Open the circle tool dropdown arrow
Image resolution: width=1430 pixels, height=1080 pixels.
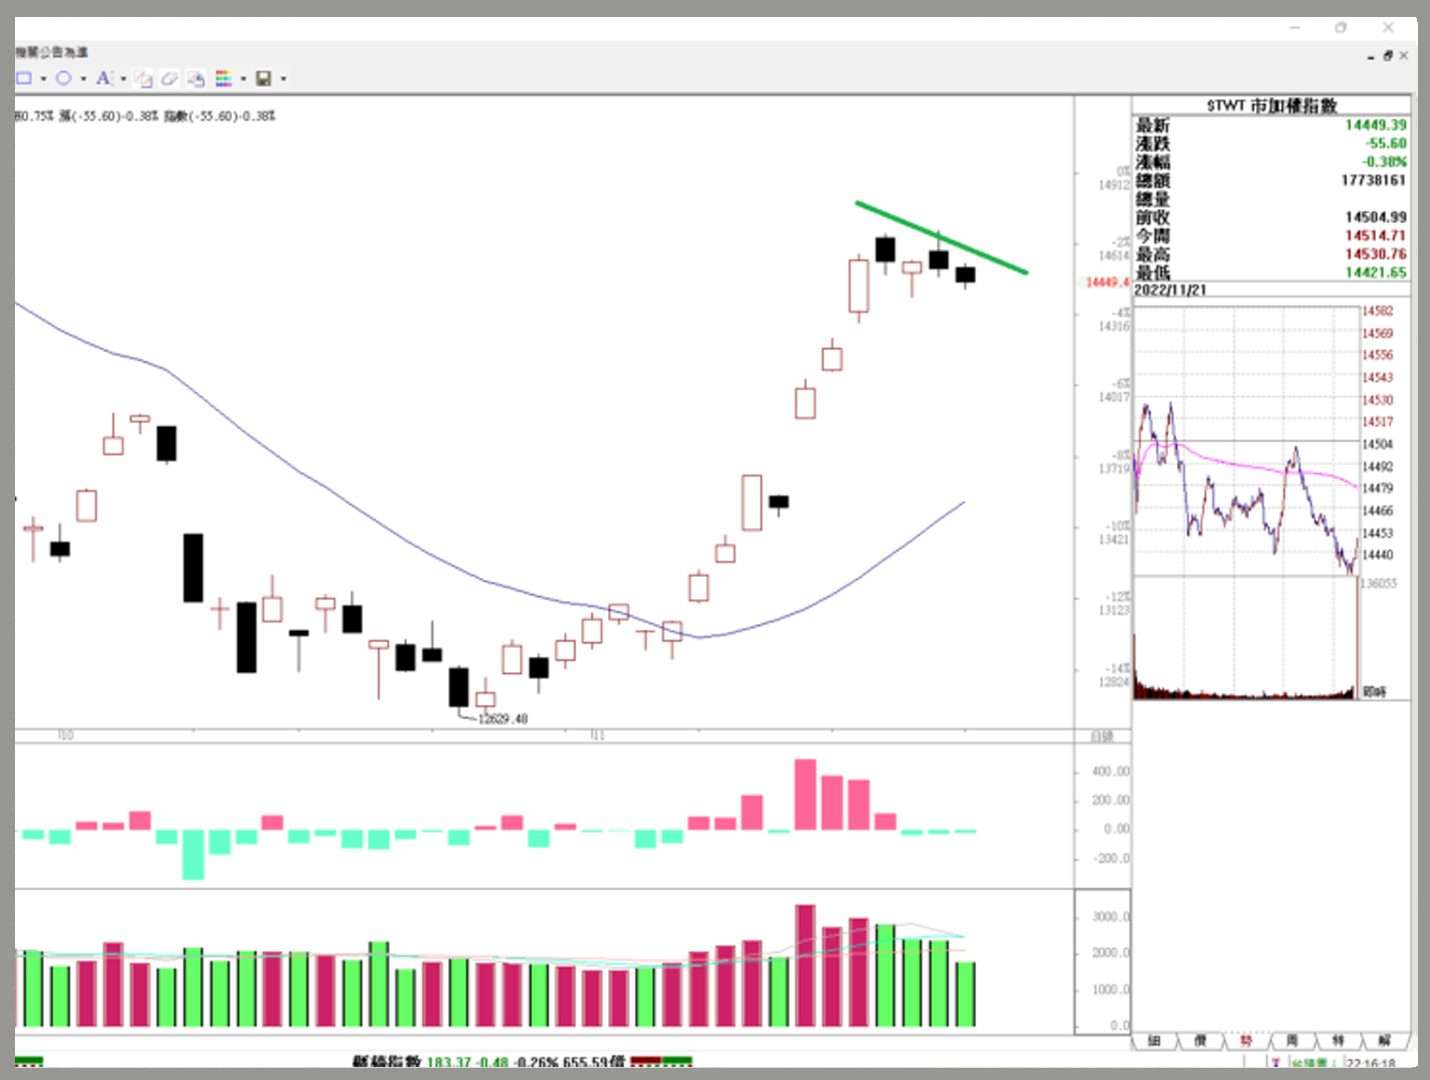[83, 79]
